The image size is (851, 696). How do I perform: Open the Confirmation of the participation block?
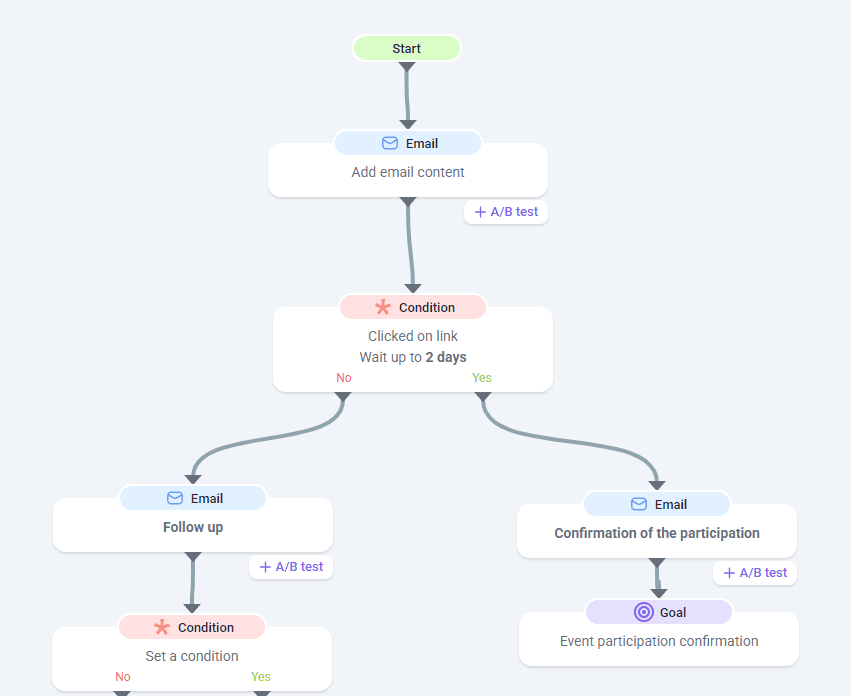click(x=657, y=533)
